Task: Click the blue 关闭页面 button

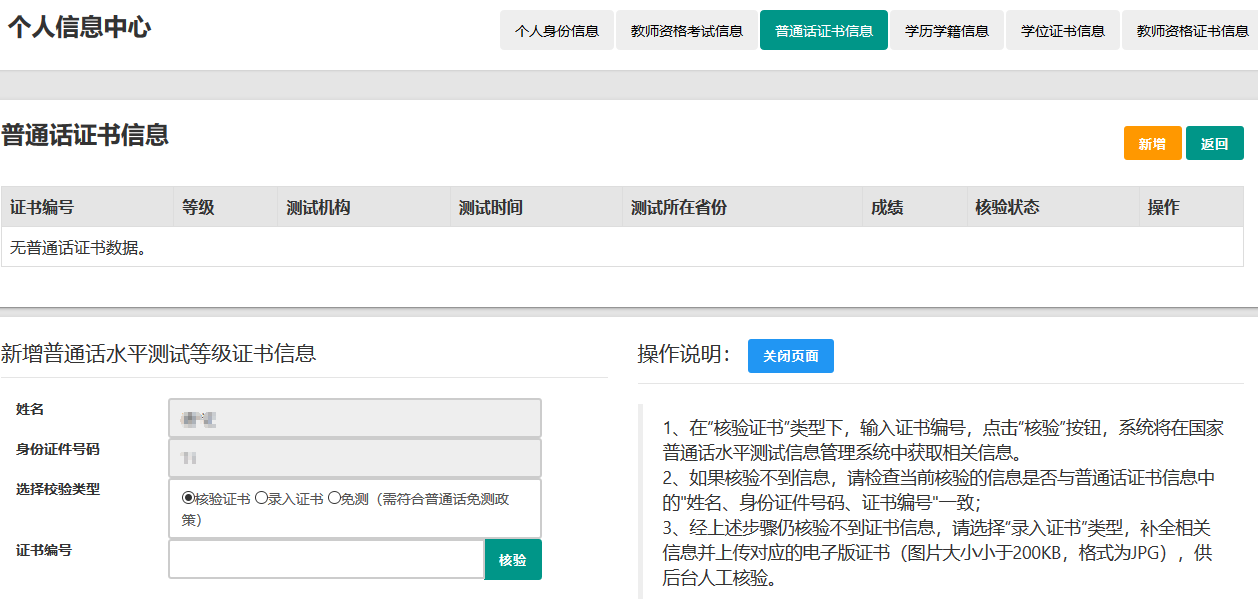Action: [790, 356]
